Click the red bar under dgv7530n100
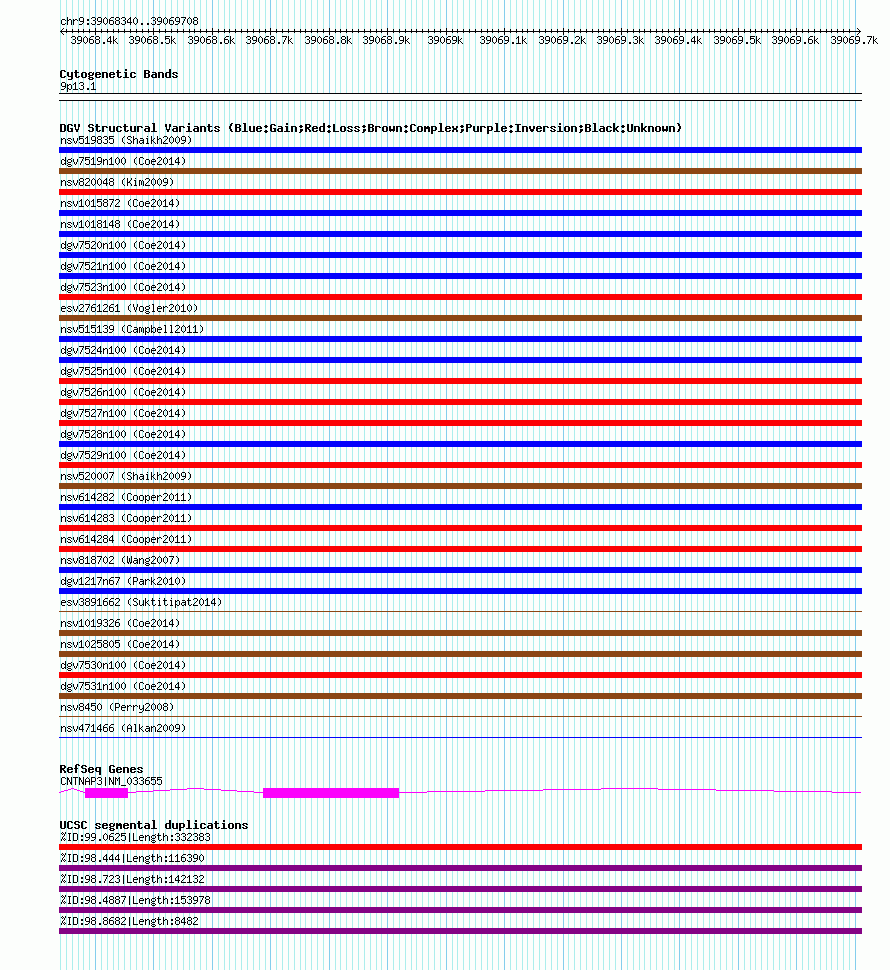Viewport: 890px width, 970px height. [x=460, y=676]
